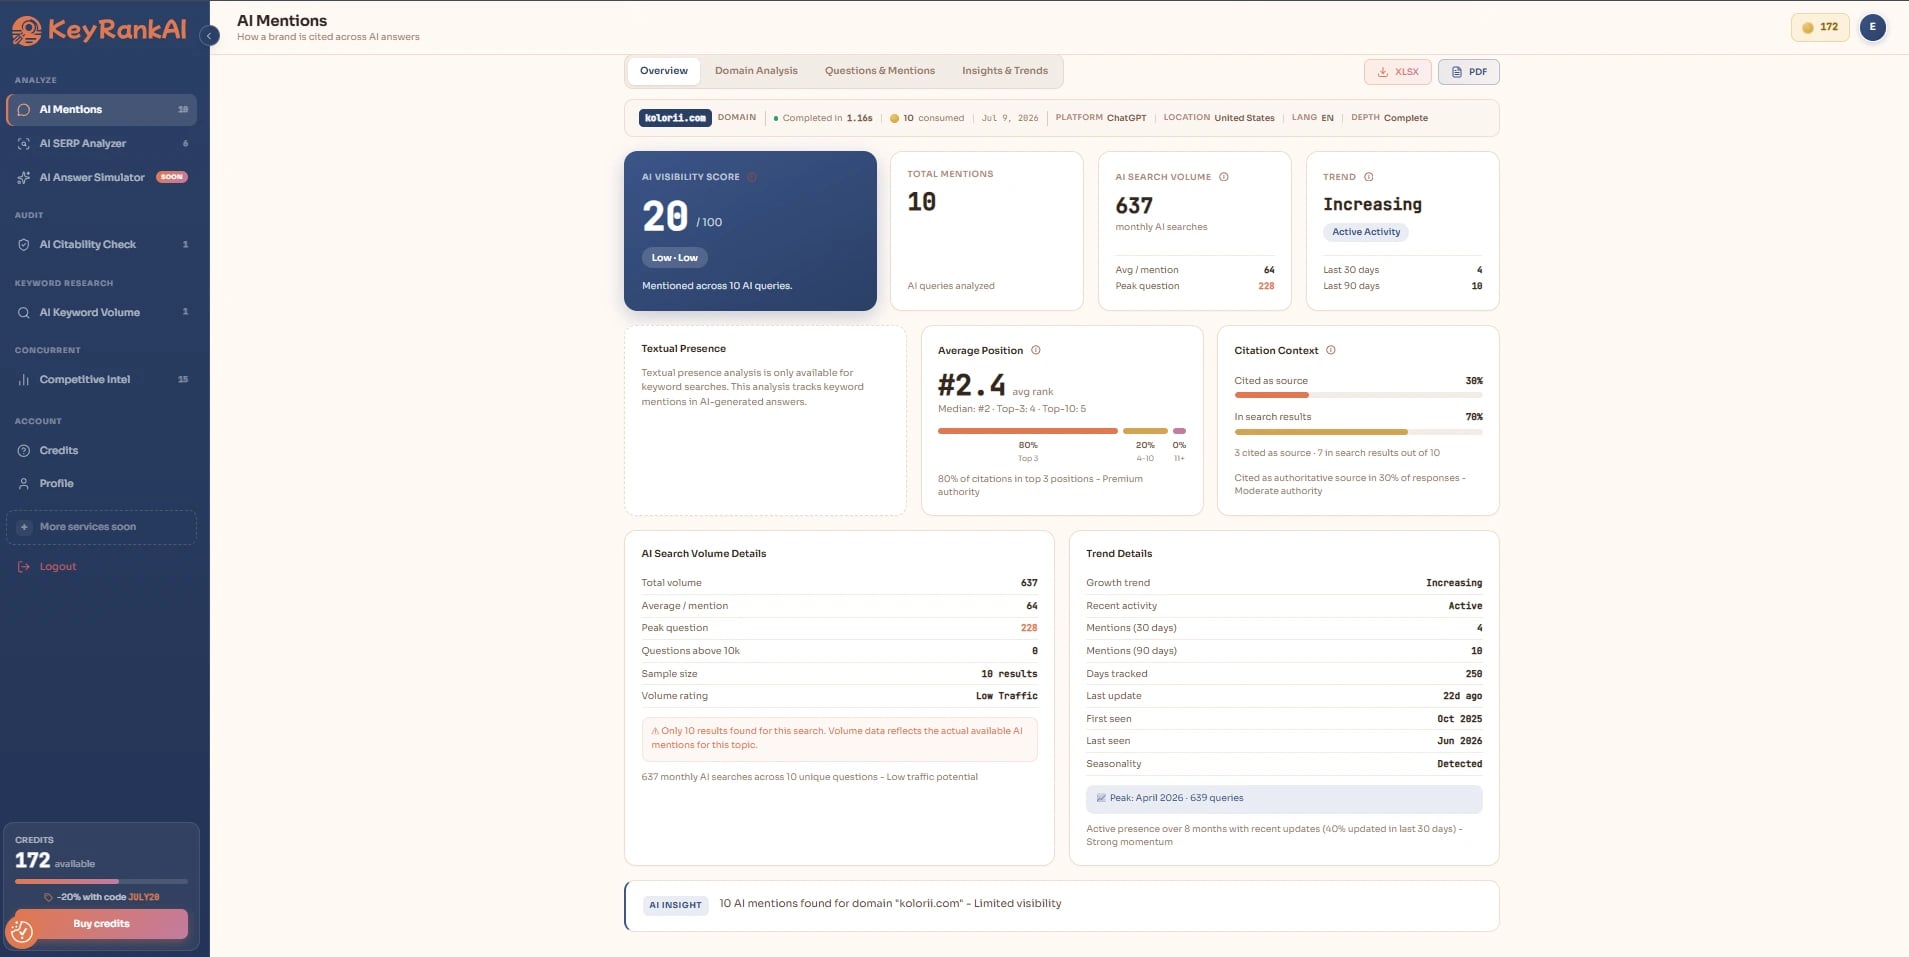Click the info icon next to AI Search Volume

(x=1224, y=177)
